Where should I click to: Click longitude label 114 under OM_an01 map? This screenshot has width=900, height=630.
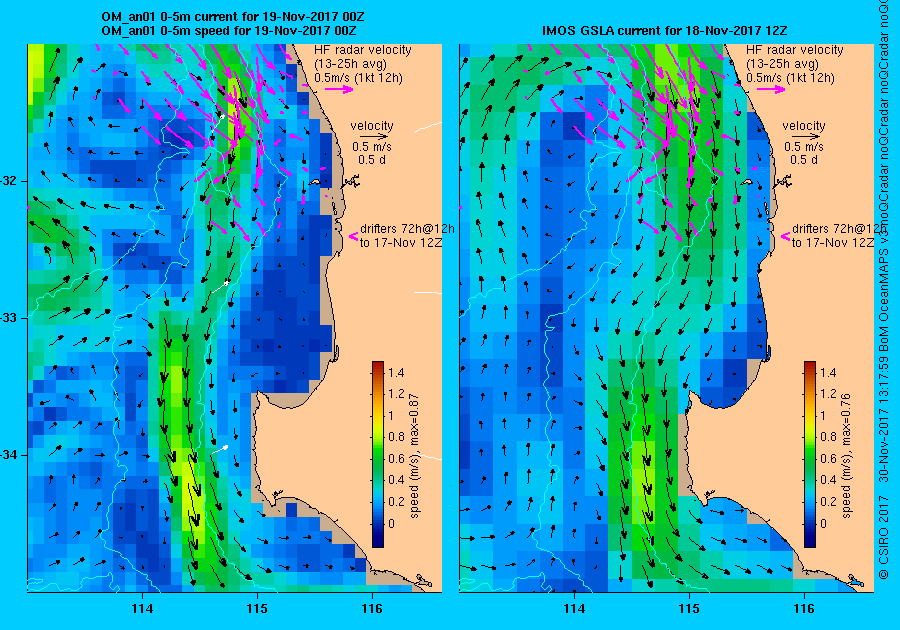pyautogui.click(x=142, y=609)
